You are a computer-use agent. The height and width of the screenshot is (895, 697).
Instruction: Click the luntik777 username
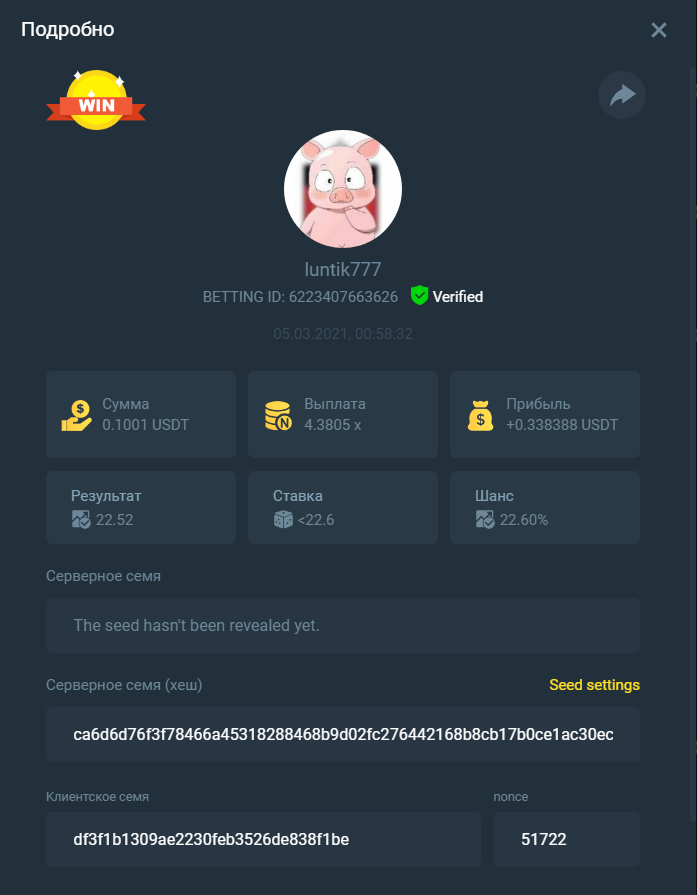pos(343,269)
